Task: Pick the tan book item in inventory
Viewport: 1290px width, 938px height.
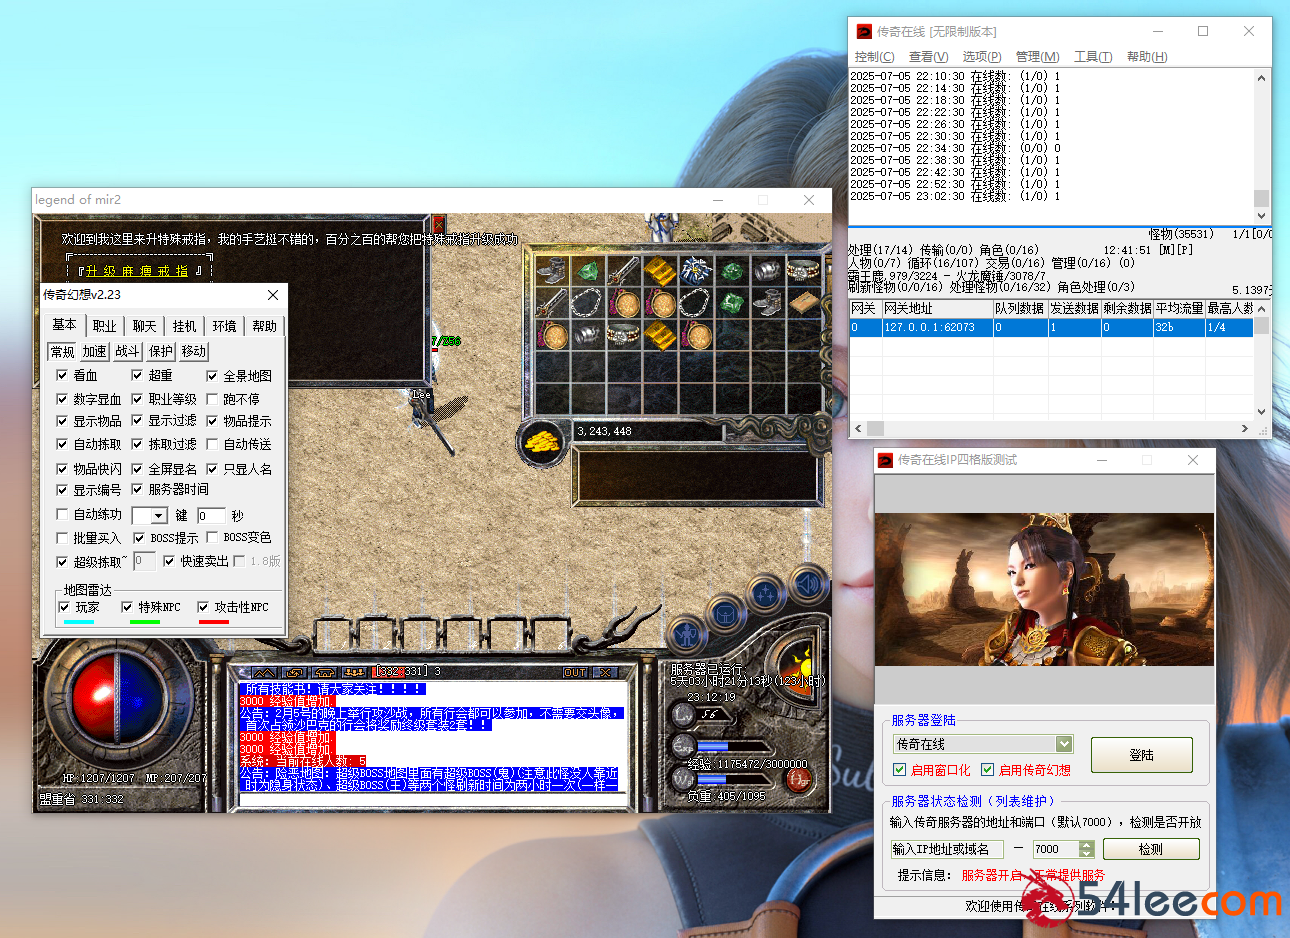Action: click(803, 302)
